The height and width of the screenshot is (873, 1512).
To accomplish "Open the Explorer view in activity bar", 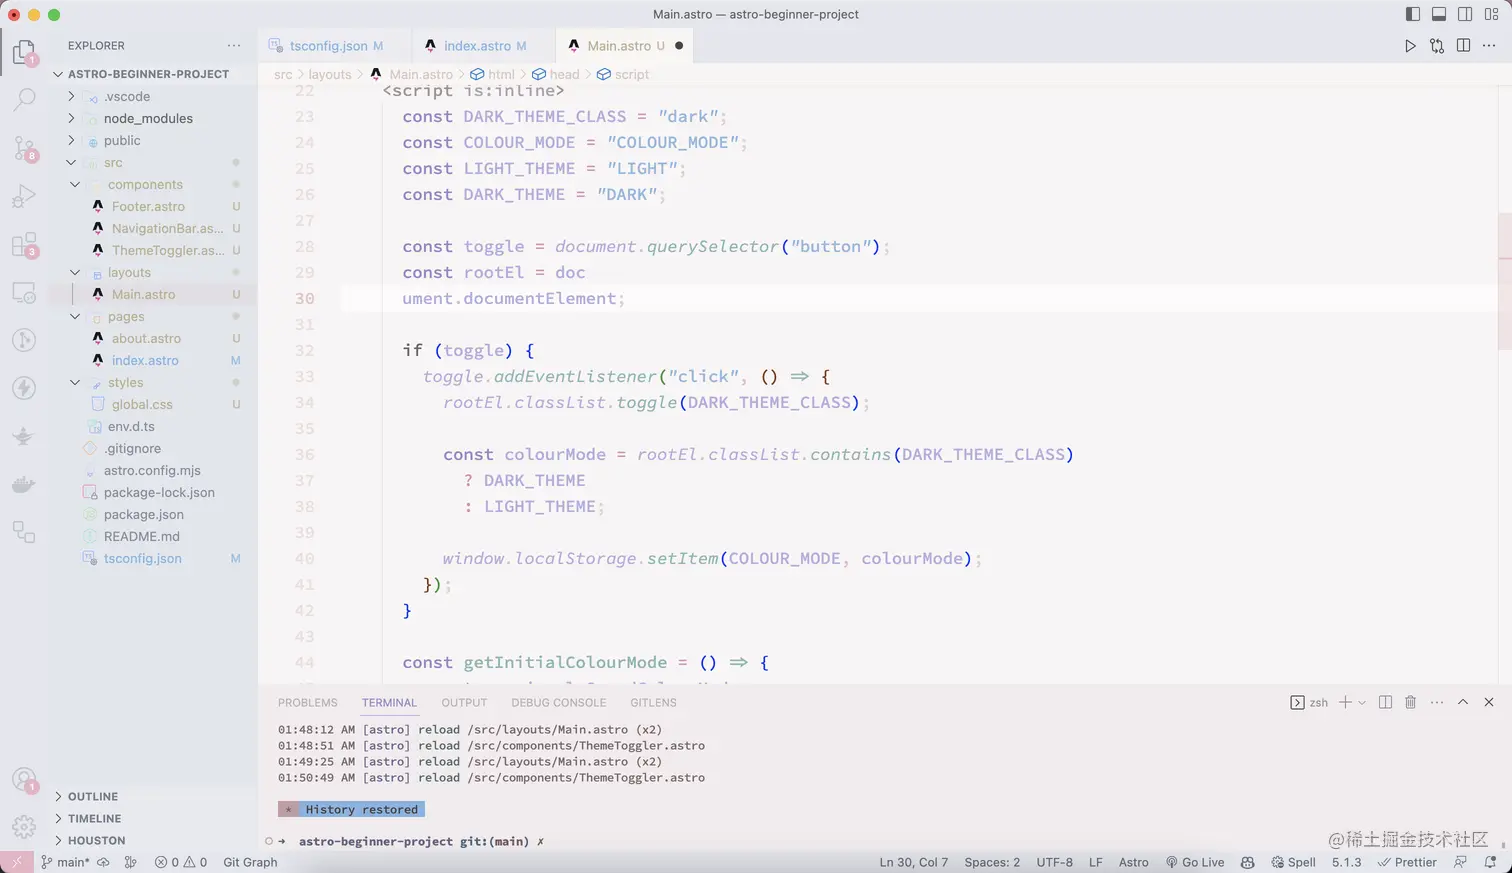I will point(24,52).
